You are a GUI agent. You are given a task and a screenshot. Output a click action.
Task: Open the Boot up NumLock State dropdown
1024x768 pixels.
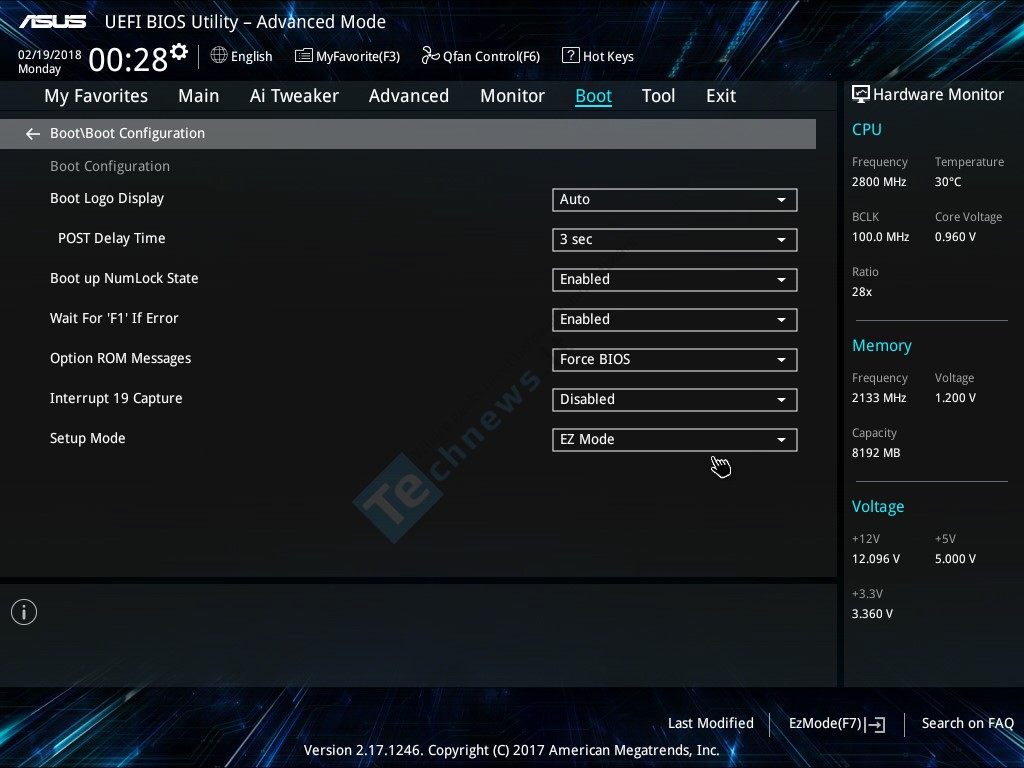pos(675,280)
